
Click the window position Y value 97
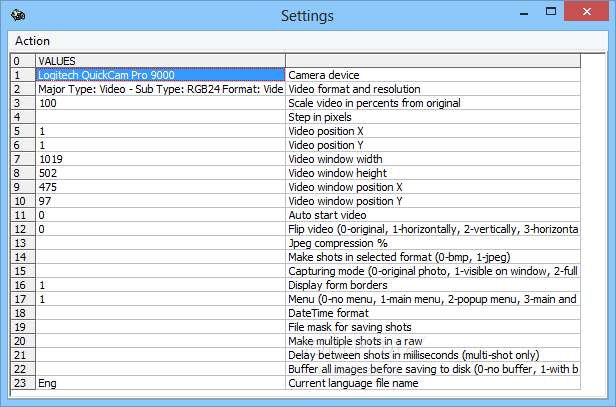pyautogui.click(x=160, y=201)
